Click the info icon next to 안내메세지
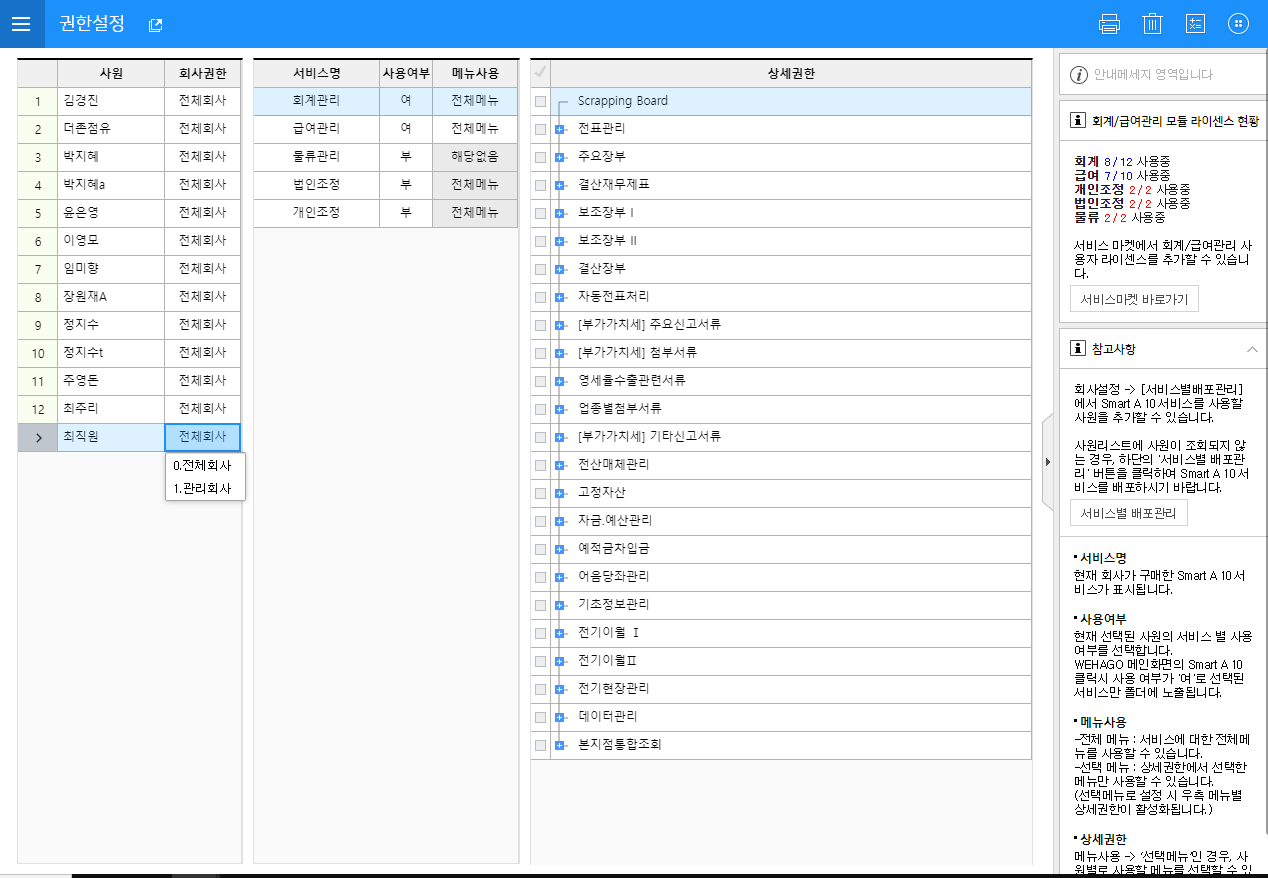The image size is (1268, 878). click(x=1078, y=75)
